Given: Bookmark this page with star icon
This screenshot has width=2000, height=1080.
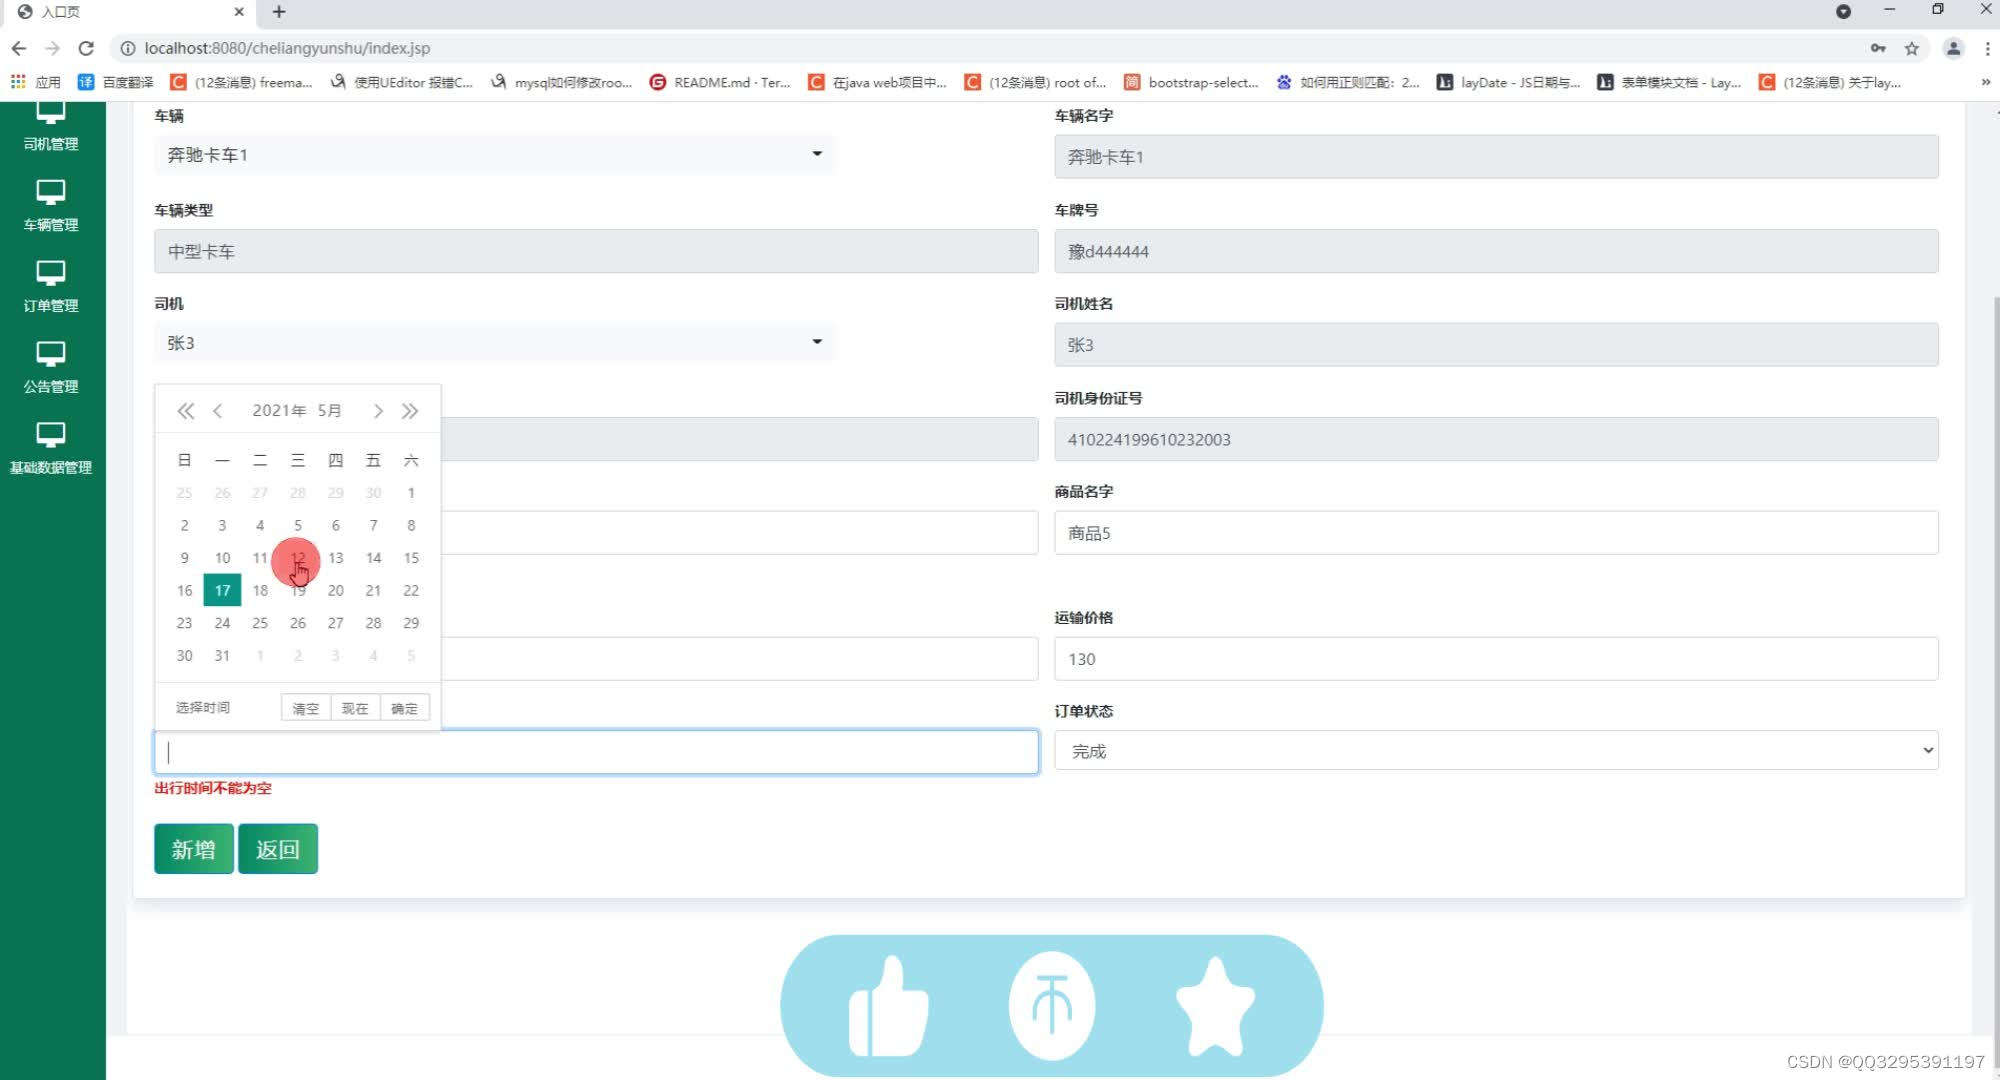Looking at the screenshot, I should [1912, 48].
